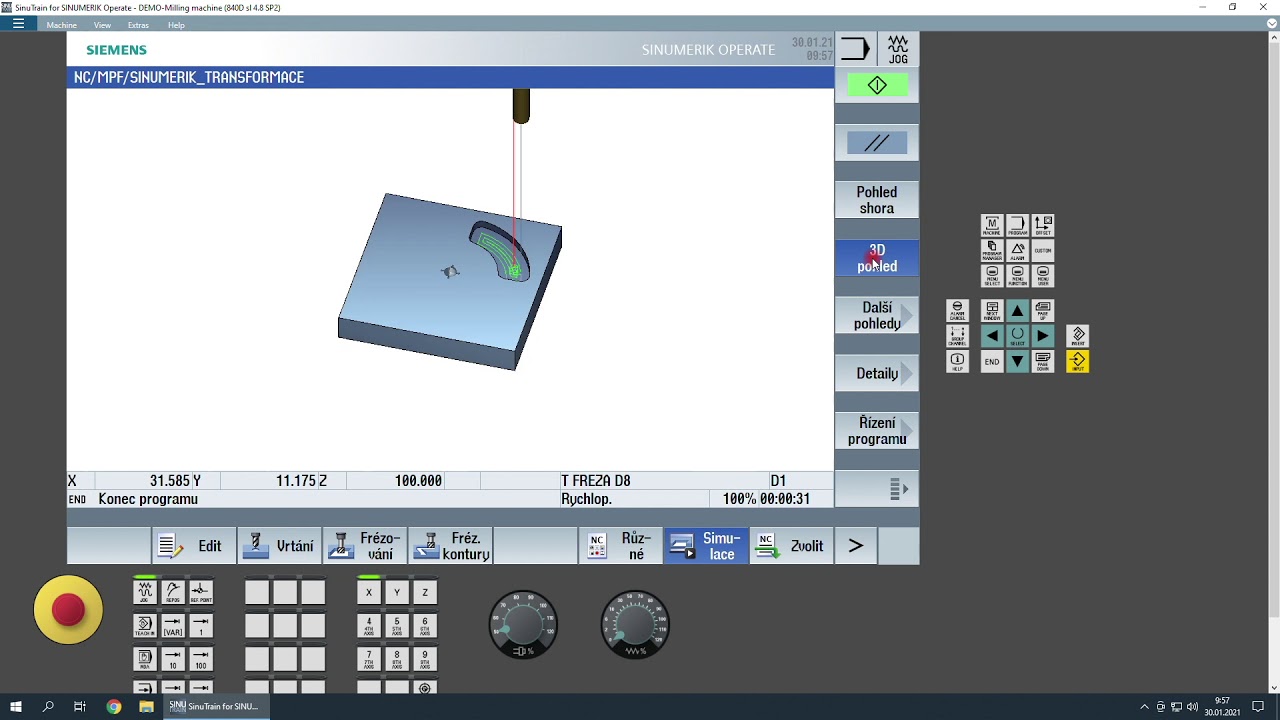This screenshot has width=1280, height=720.
Task: Open the PROGRAM area key
Action: click(x=1017, y=225)
